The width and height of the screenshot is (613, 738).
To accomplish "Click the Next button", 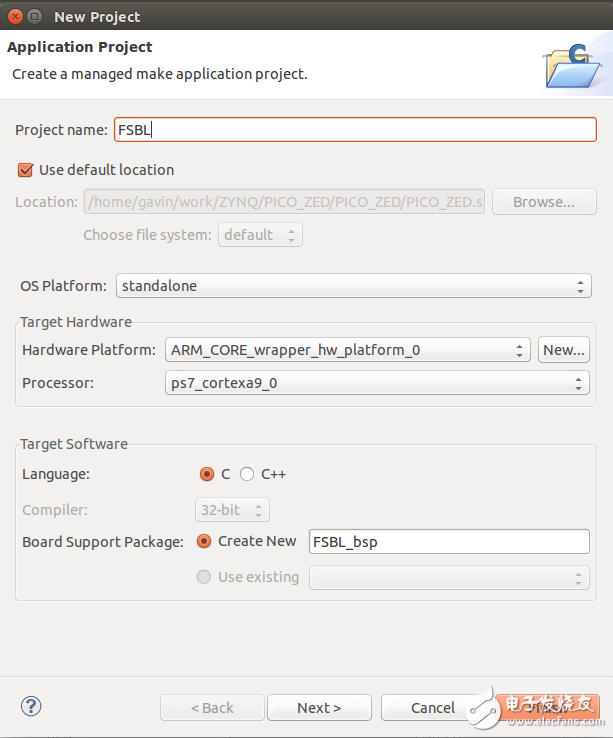I will pos(319,708).
